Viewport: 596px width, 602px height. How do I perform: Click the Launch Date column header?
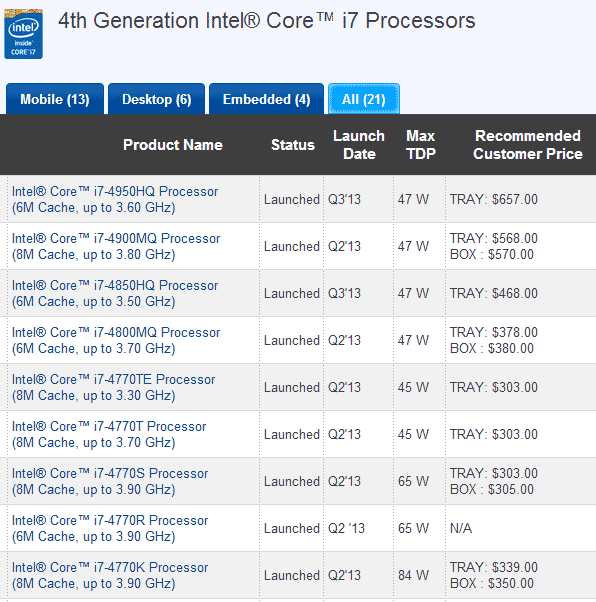point(359,145)
